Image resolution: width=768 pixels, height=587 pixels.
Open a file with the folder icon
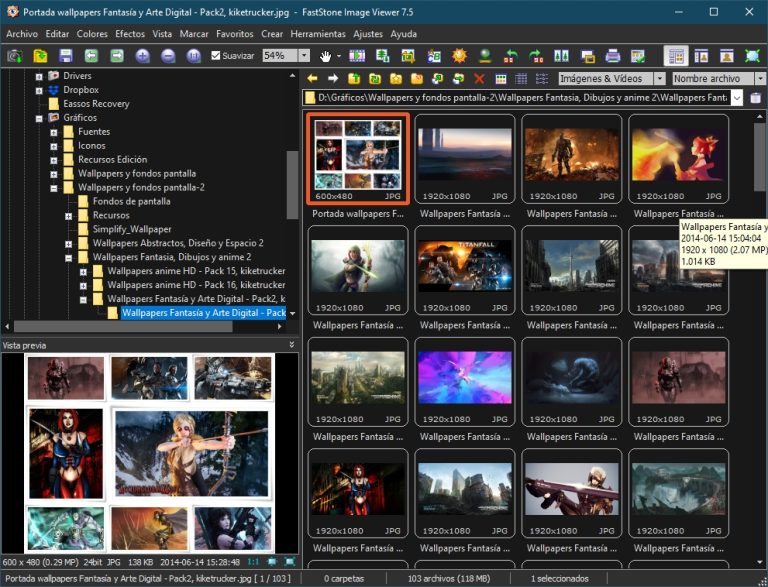[40, 56]
